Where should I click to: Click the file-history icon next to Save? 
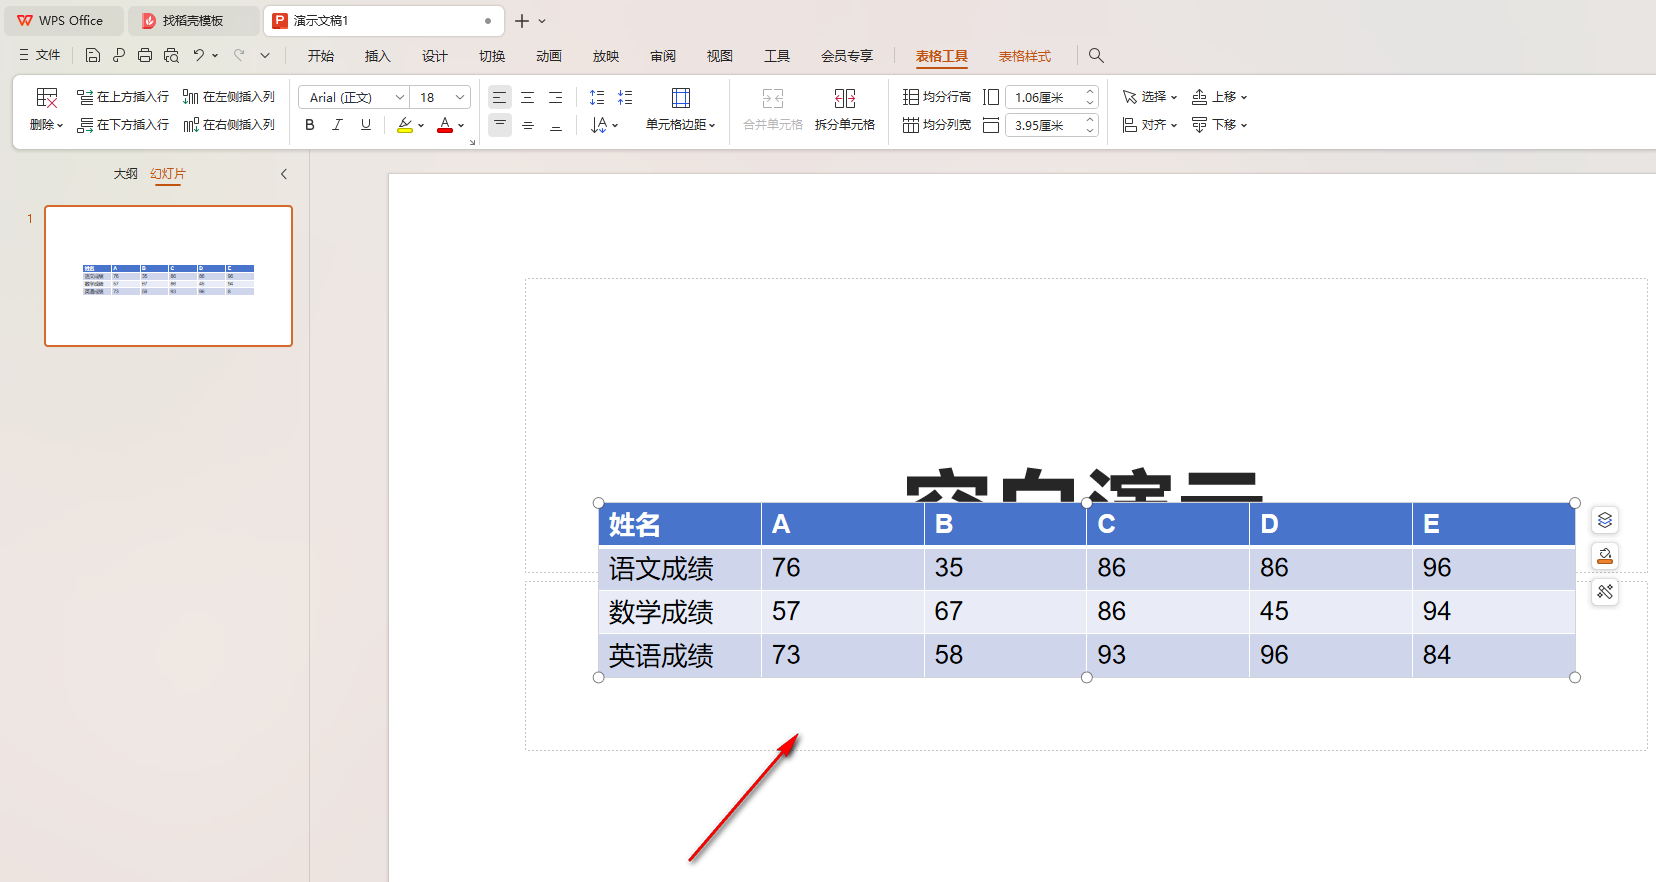click(119, 55)
